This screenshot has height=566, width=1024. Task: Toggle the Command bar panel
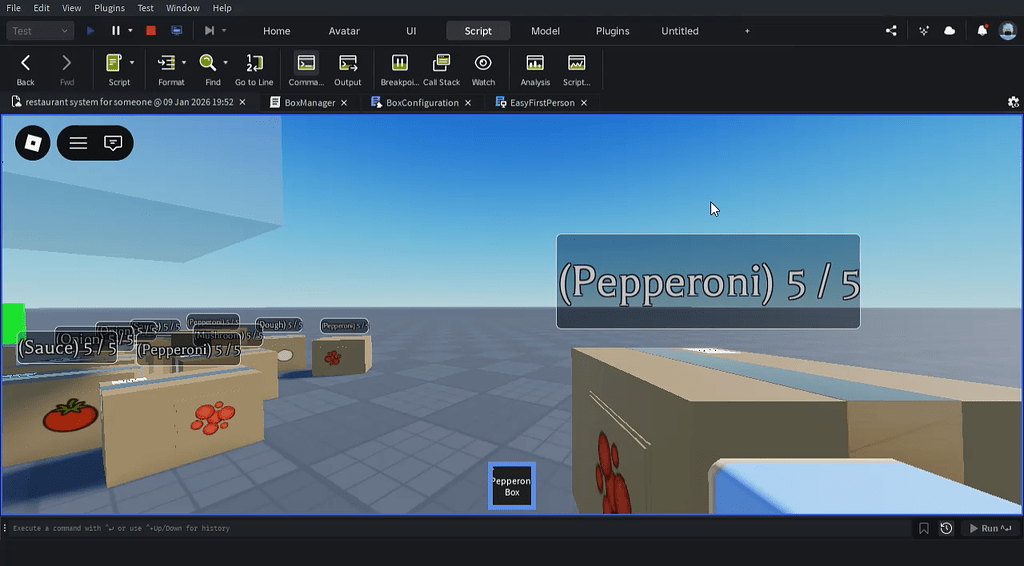[306, 69]
